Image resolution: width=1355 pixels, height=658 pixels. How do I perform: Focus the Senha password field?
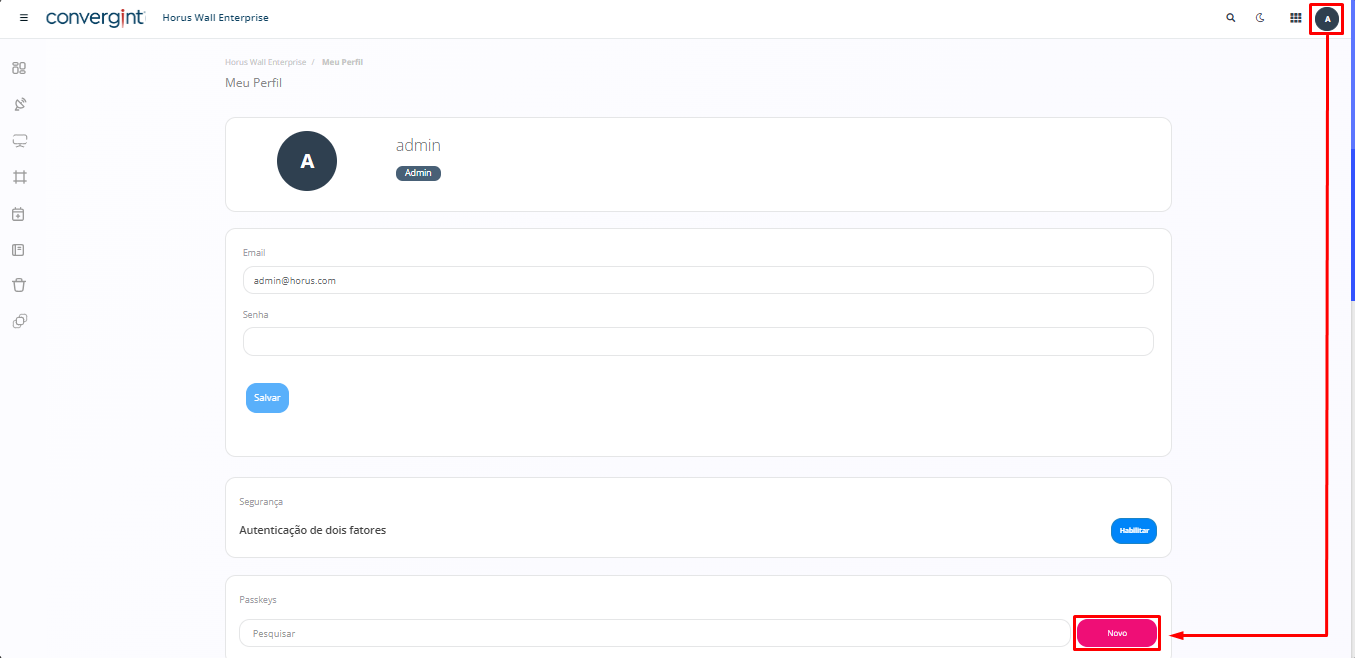point(698,342)
